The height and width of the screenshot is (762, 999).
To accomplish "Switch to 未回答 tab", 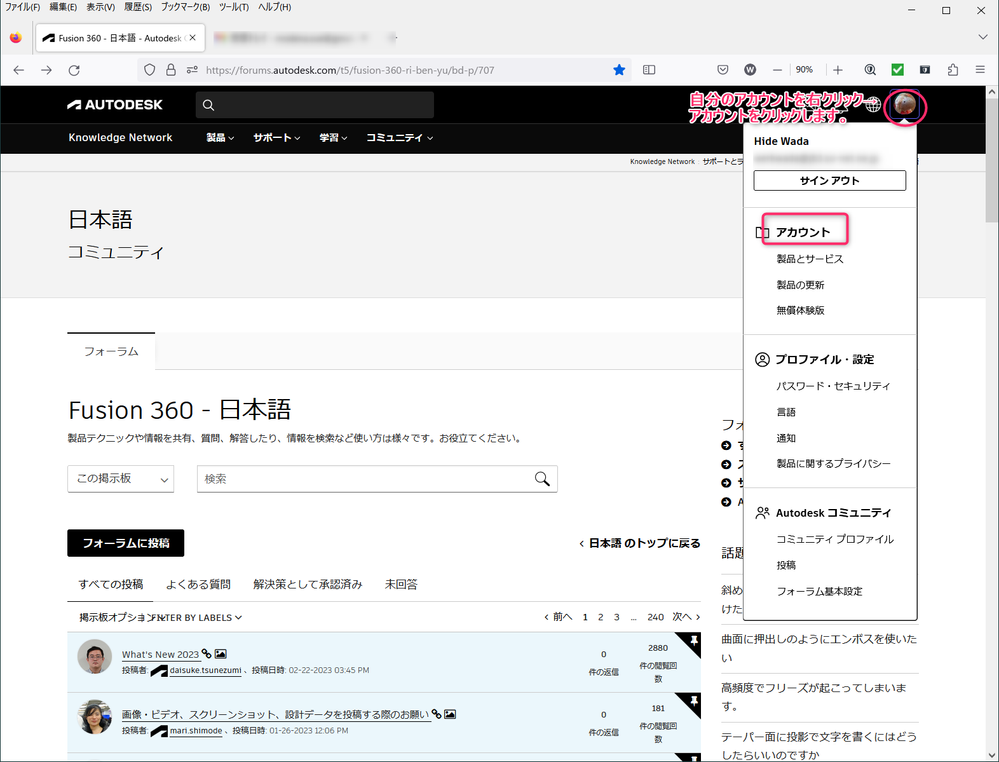I will (x=401, y=584).
